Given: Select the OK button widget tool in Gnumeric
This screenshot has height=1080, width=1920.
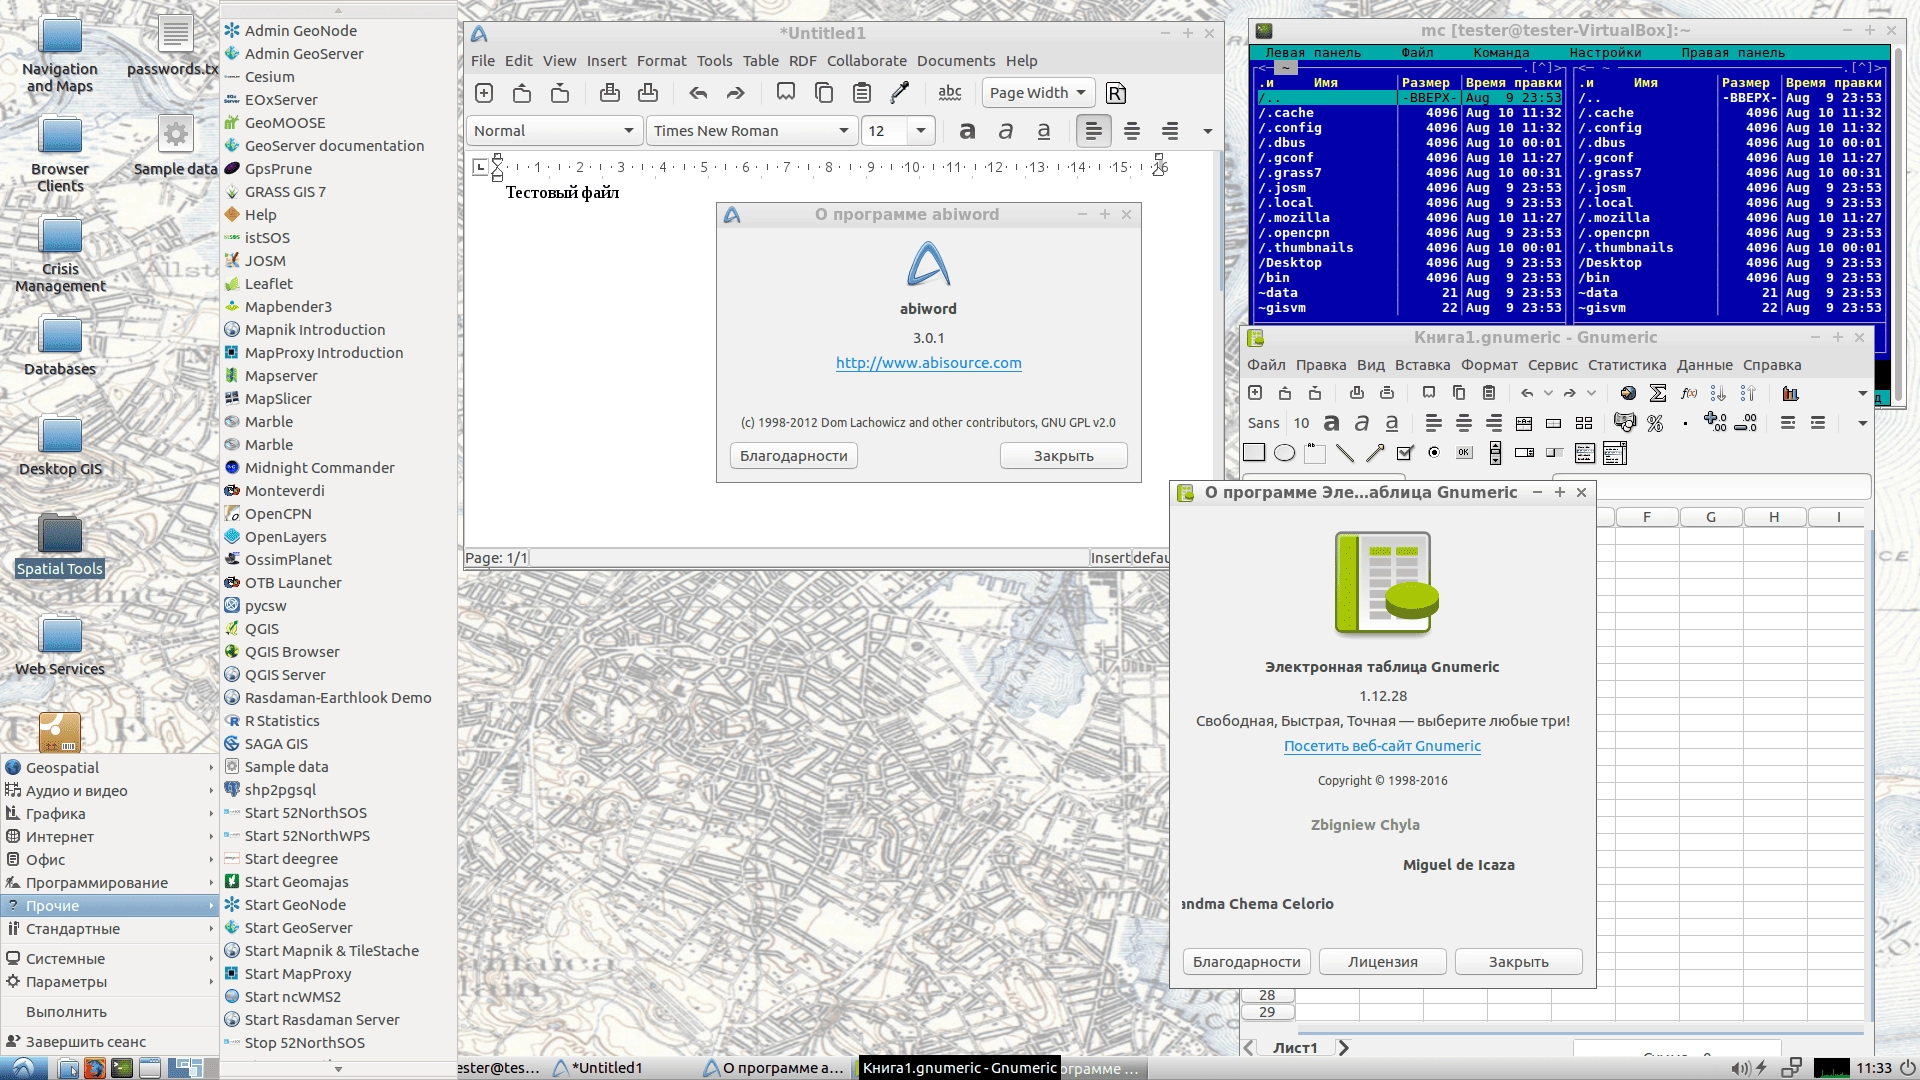Looking at the screenshot, I should pos(1464,453).
